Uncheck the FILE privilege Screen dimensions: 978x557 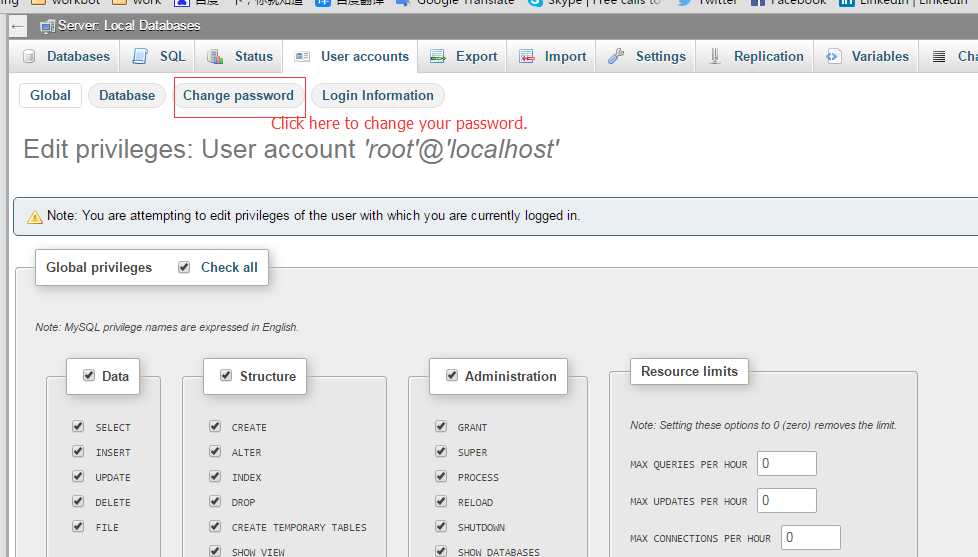point(78,526)
